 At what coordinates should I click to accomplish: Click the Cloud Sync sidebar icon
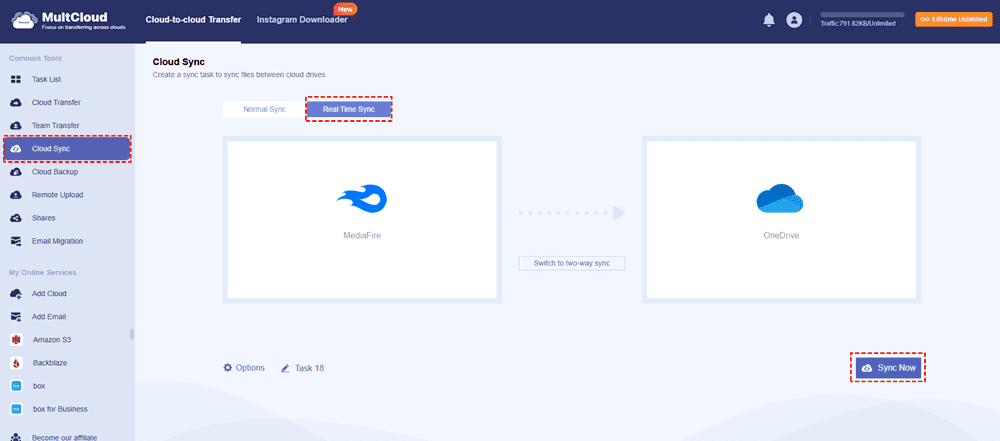16,149
